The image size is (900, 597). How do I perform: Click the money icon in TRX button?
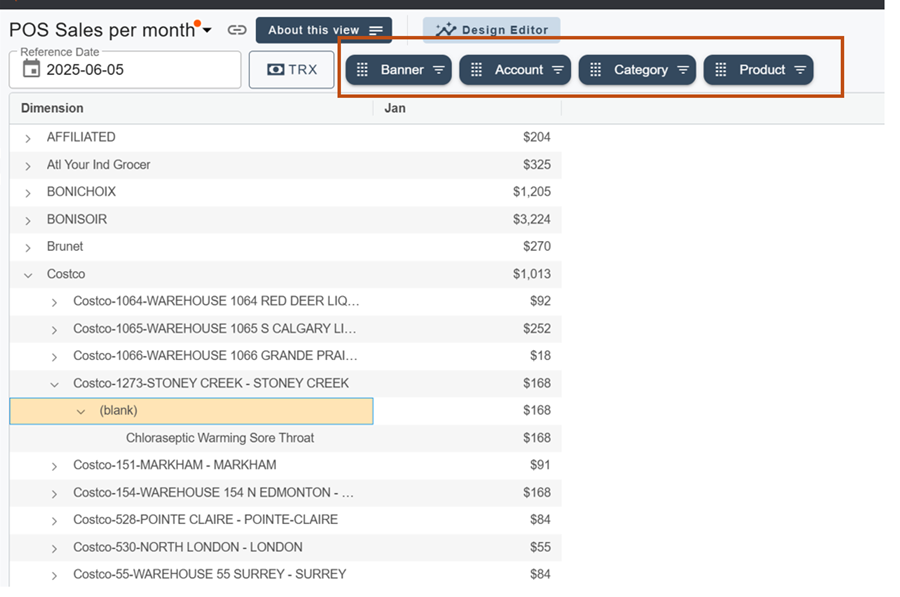276,69
